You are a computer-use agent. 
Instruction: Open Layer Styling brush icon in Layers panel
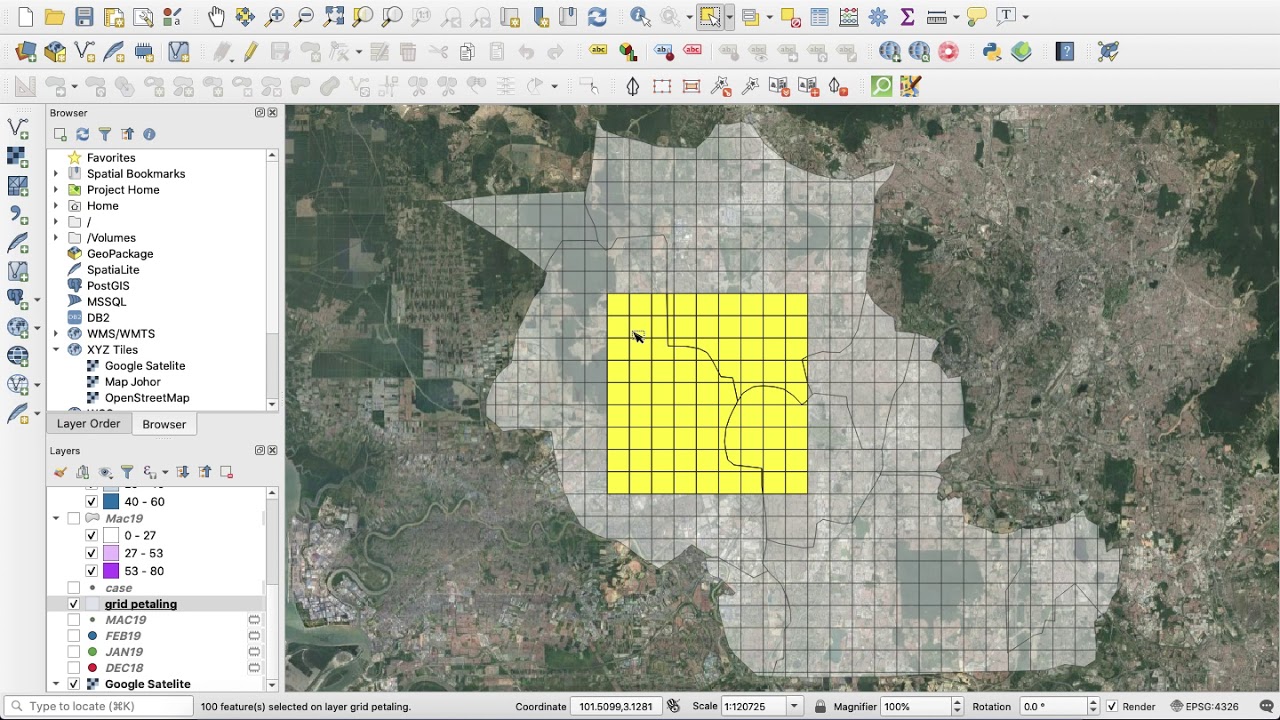[x=60, y=472]
